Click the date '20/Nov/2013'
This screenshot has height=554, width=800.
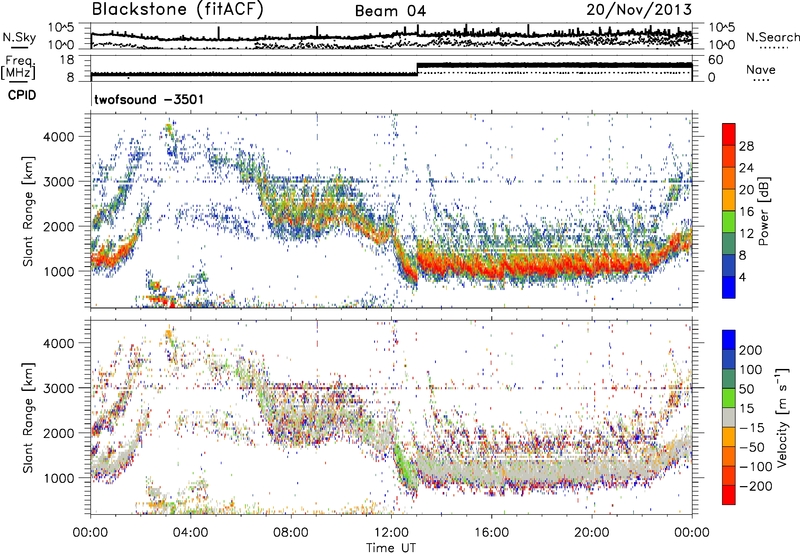click(639, 10)
